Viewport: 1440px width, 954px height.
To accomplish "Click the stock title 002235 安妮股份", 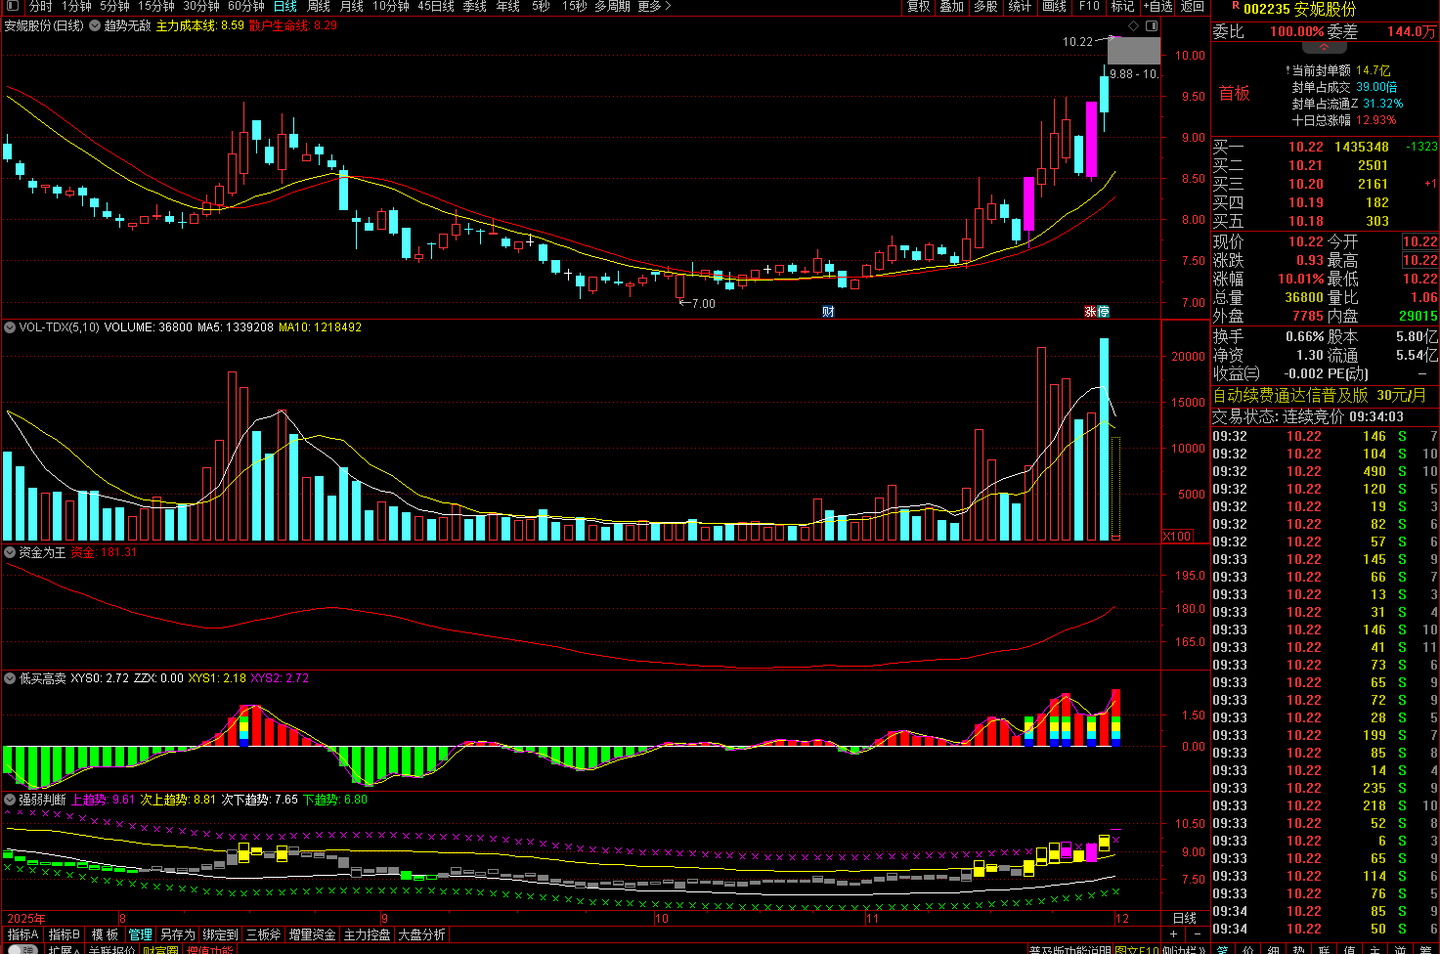I will tap(1300, 9).
